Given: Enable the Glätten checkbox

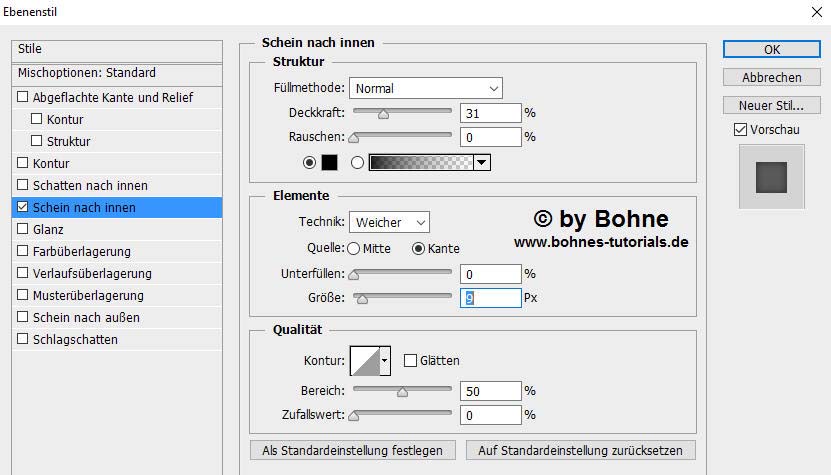Looking at the screenshot, I should tap(410, 360).
